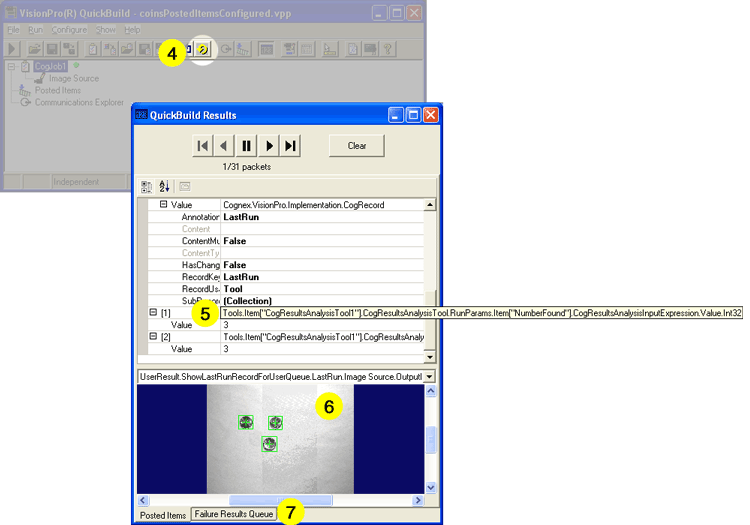Click the circled yellow icon in QuickBuild toolbar
Image resolution: width=750 pixels, height=525 pixels.
tap(203, 49)
